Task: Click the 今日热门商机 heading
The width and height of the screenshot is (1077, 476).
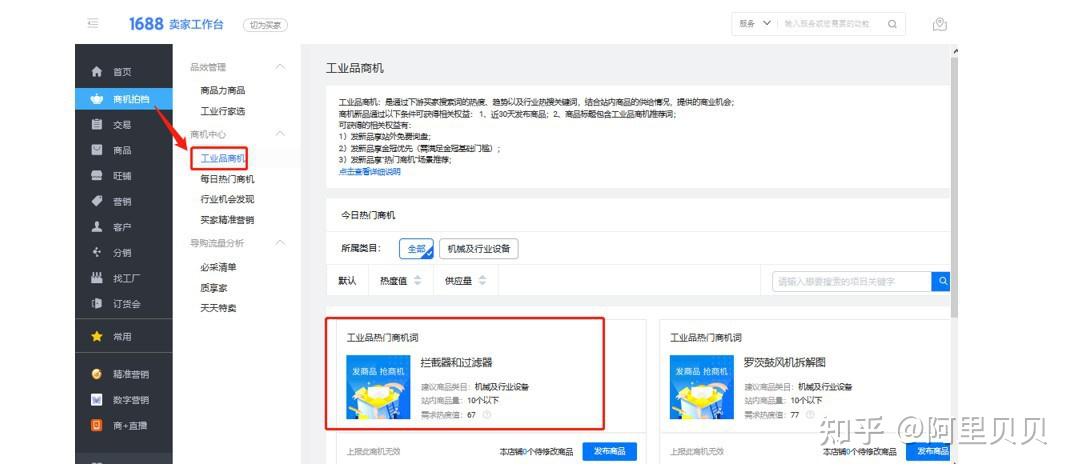Action: pos(368,215)
